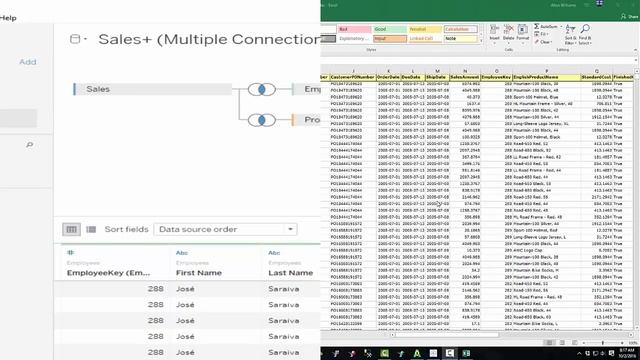
Task: Select the Product table pill in the join canvas
Action: tap(306, 120)
